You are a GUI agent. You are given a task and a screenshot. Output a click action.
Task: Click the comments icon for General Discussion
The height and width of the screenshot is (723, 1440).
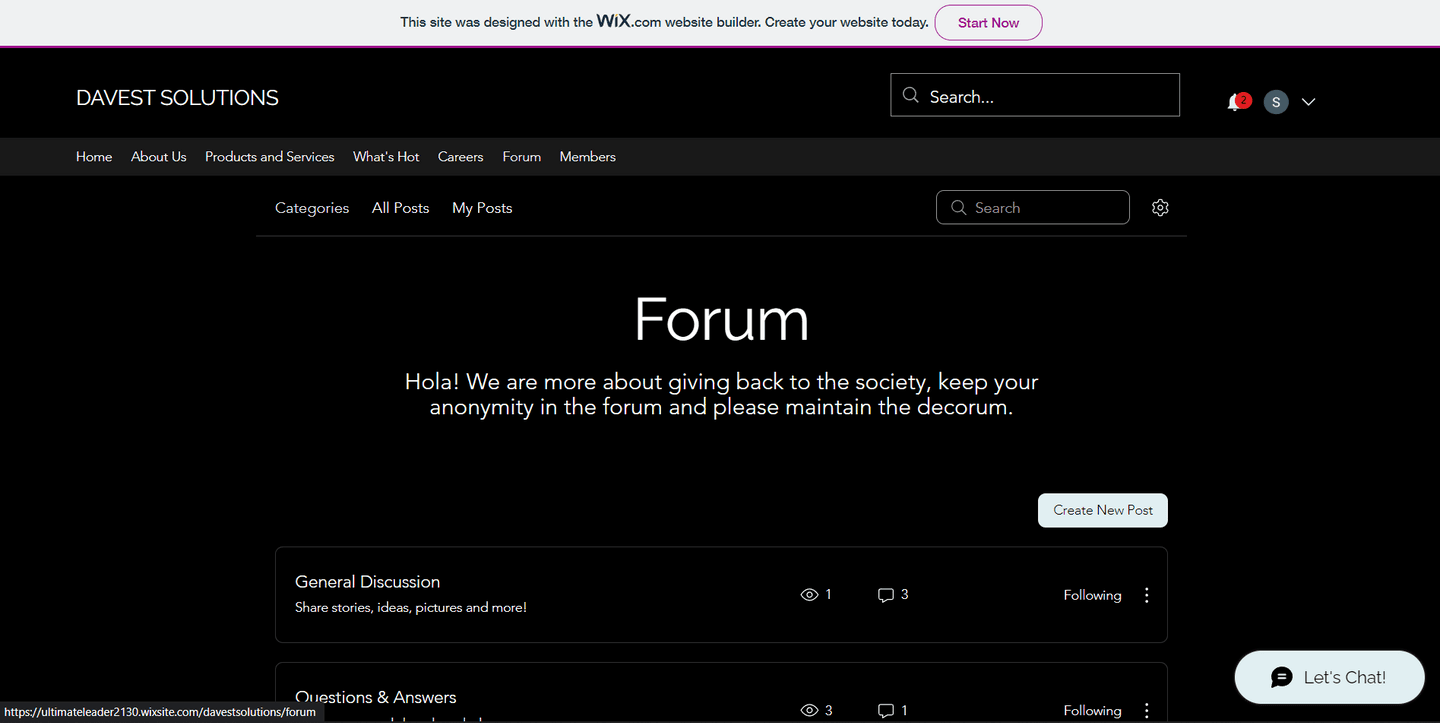(885, 595)
